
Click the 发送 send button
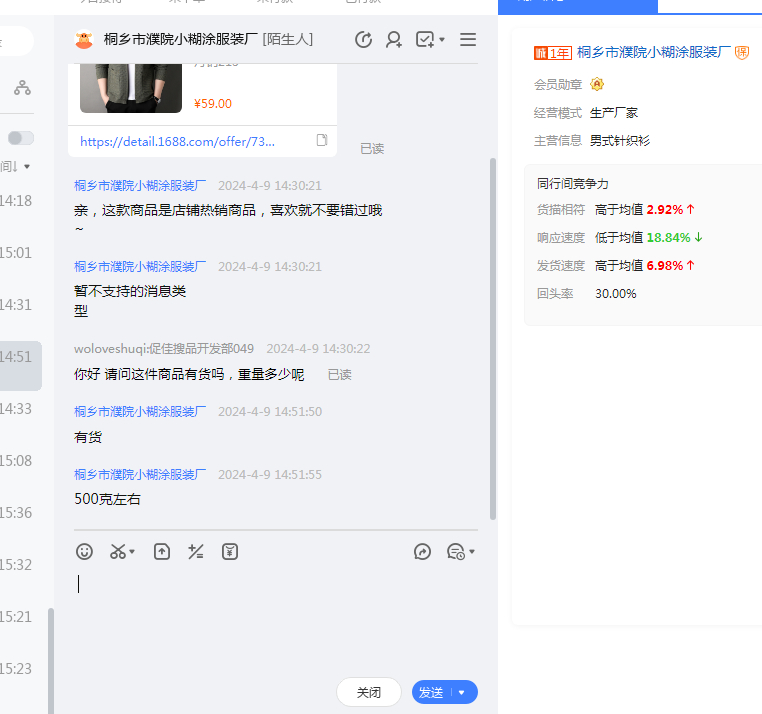pyautogui.click(x=432, y=692)
